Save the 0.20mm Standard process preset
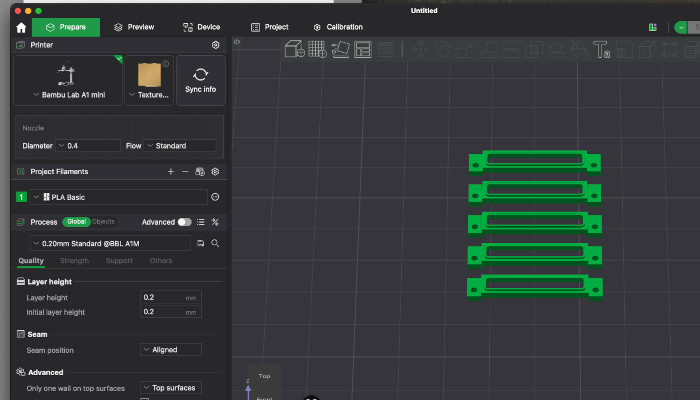This screenshot has height=400, width=700. pyautogui.click(x=200, y=243)
